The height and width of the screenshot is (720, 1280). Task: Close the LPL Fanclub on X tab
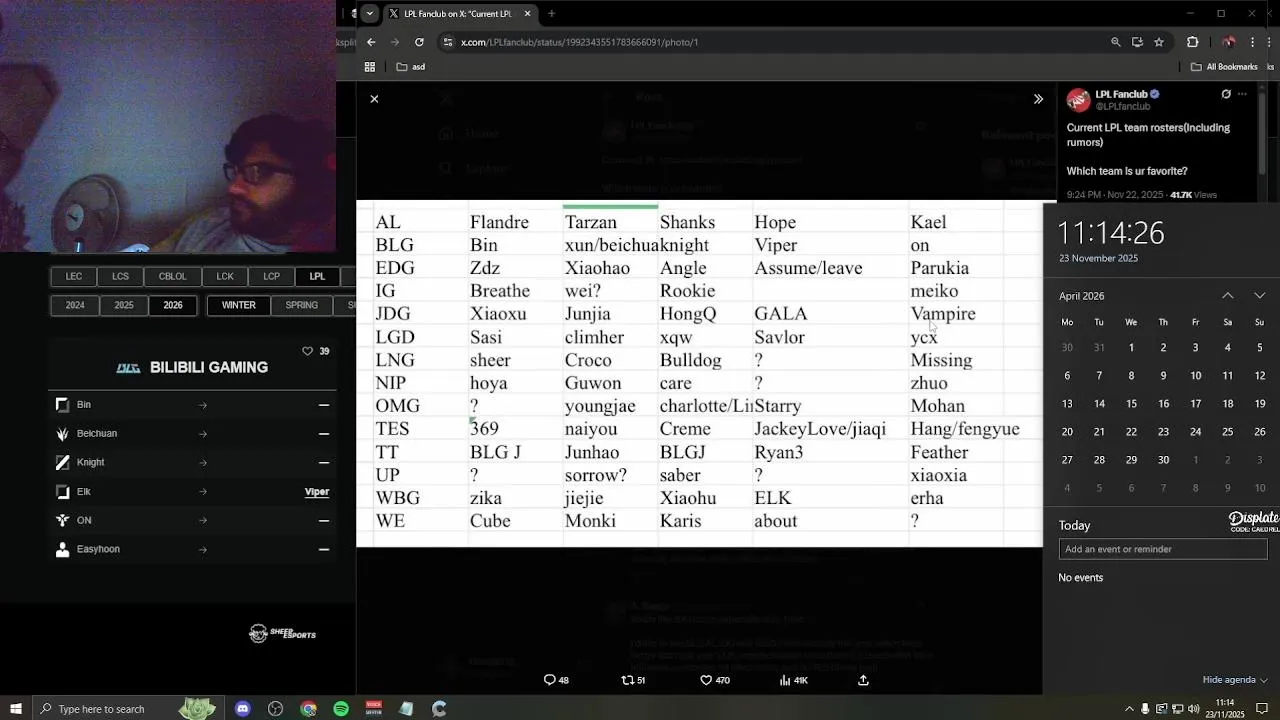pos(527,13)
